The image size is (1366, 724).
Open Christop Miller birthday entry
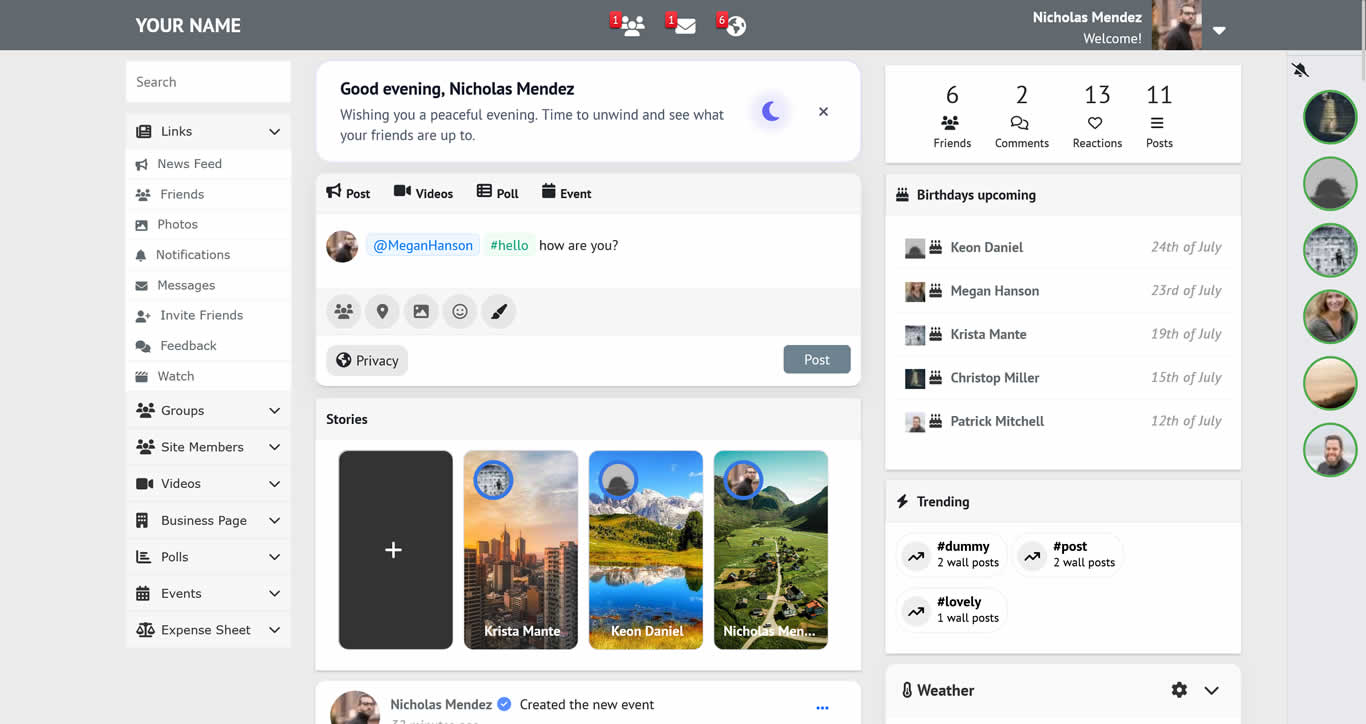point(1063,378)
